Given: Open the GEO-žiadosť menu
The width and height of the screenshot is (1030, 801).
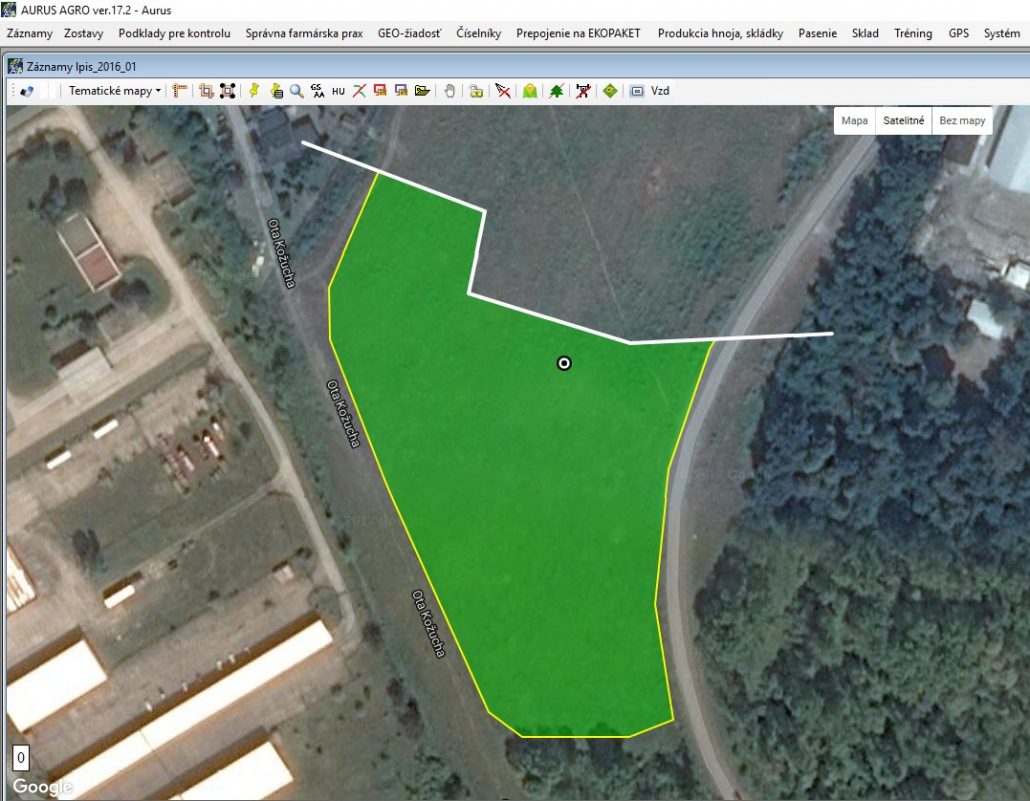Looking at the screenshot, I should click(409, 34).
